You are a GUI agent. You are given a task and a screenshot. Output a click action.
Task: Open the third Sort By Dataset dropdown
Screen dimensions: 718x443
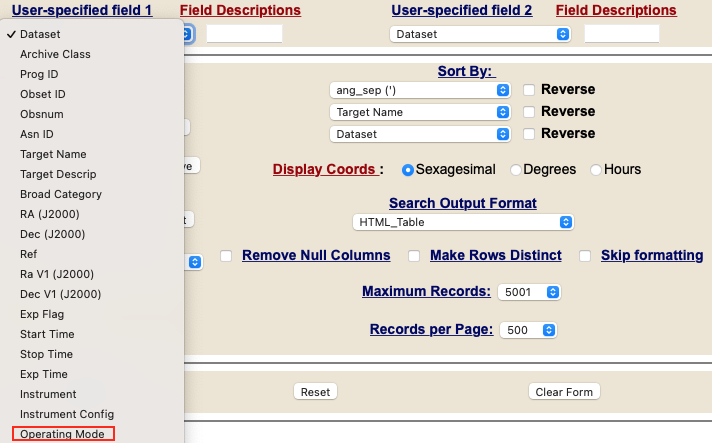pos(420,134)
